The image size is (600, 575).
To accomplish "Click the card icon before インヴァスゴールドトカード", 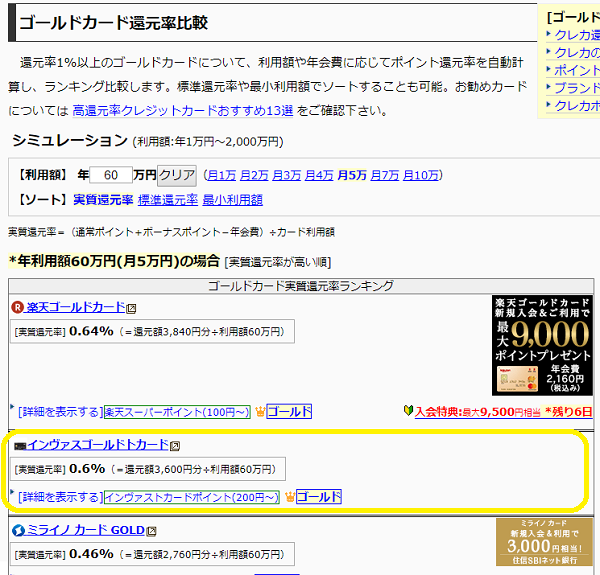I will (20, 446).
